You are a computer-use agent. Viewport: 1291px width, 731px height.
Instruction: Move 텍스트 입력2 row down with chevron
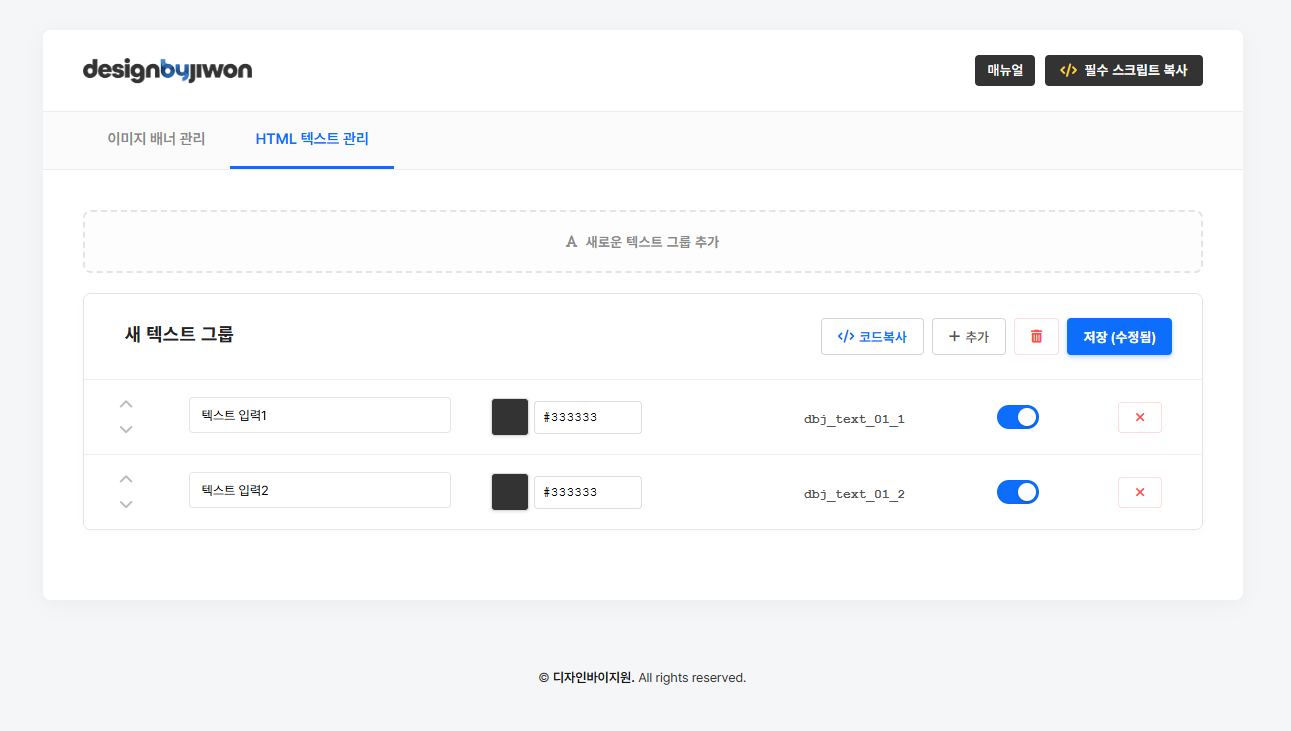[126, 504]
